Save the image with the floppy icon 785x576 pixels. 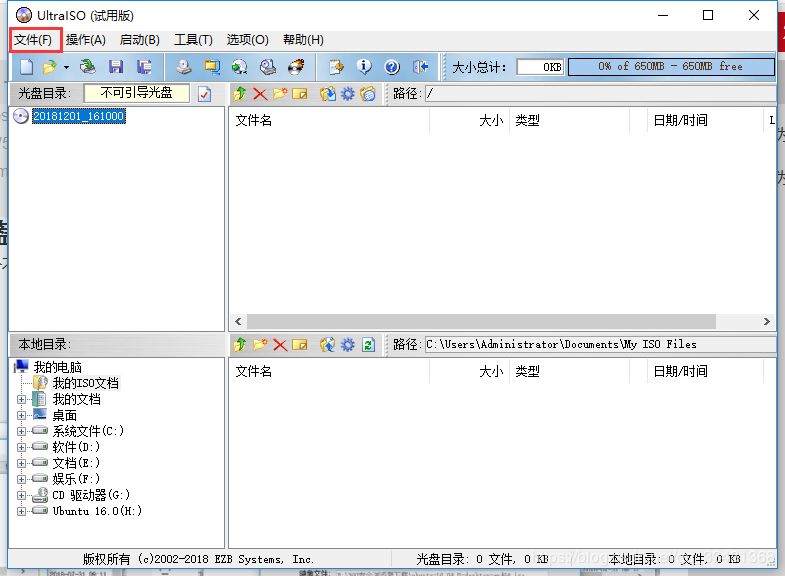pyautogui.click(x=116, y=67)
